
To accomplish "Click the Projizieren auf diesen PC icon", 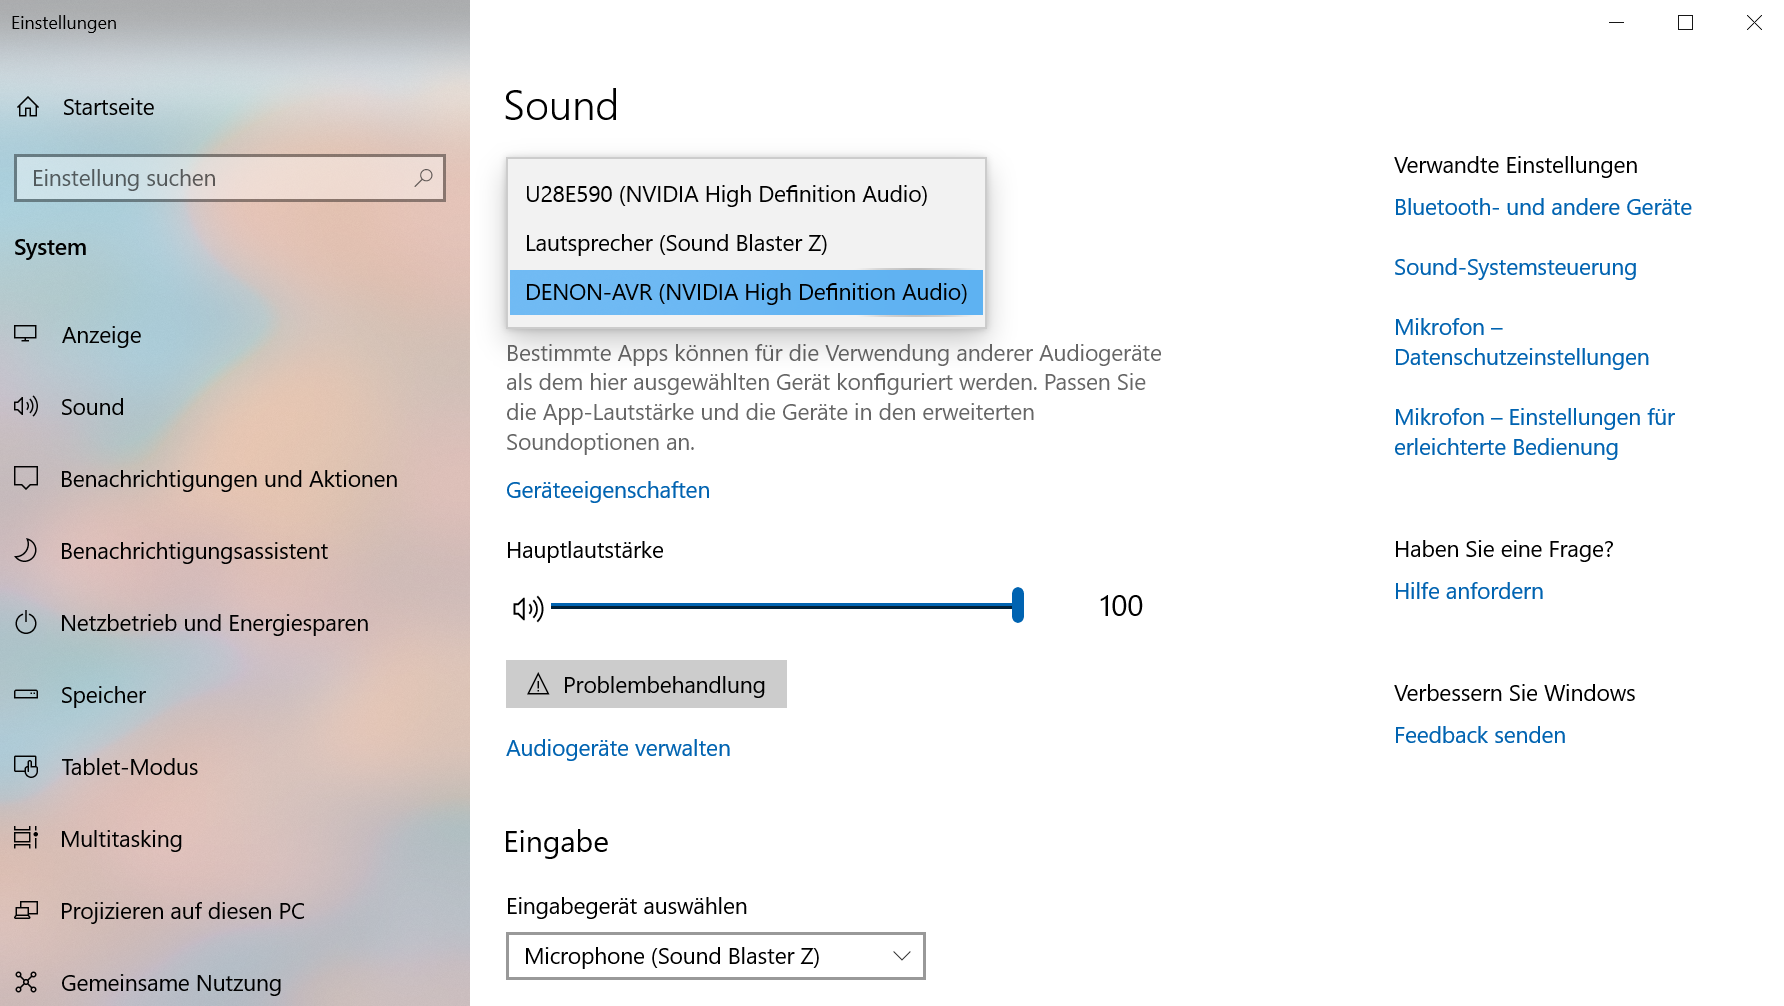I will click(26, 910).
